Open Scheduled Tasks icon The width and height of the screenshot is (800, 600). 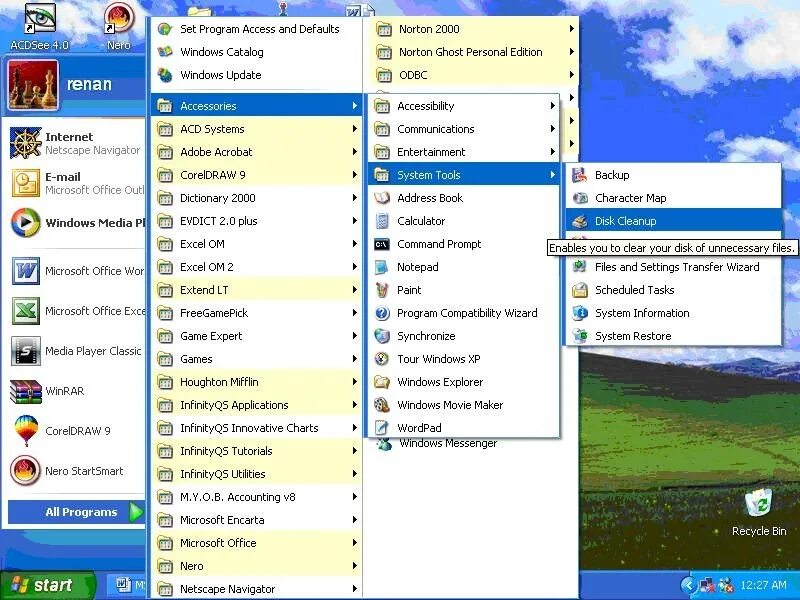point(579,290)
